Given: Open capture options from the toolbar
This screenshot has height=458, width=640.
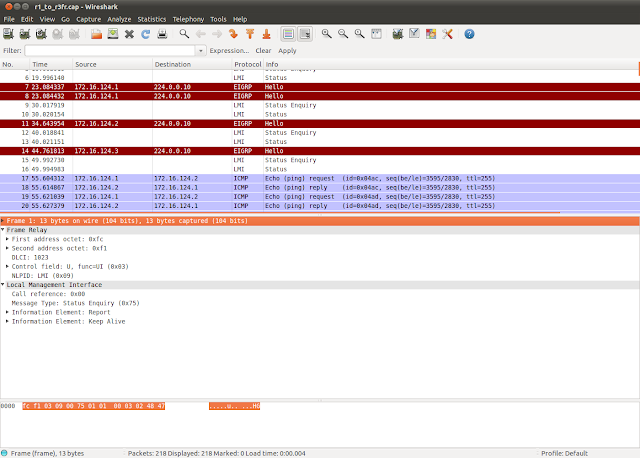Looking at the screenshot, I should 24,34.
